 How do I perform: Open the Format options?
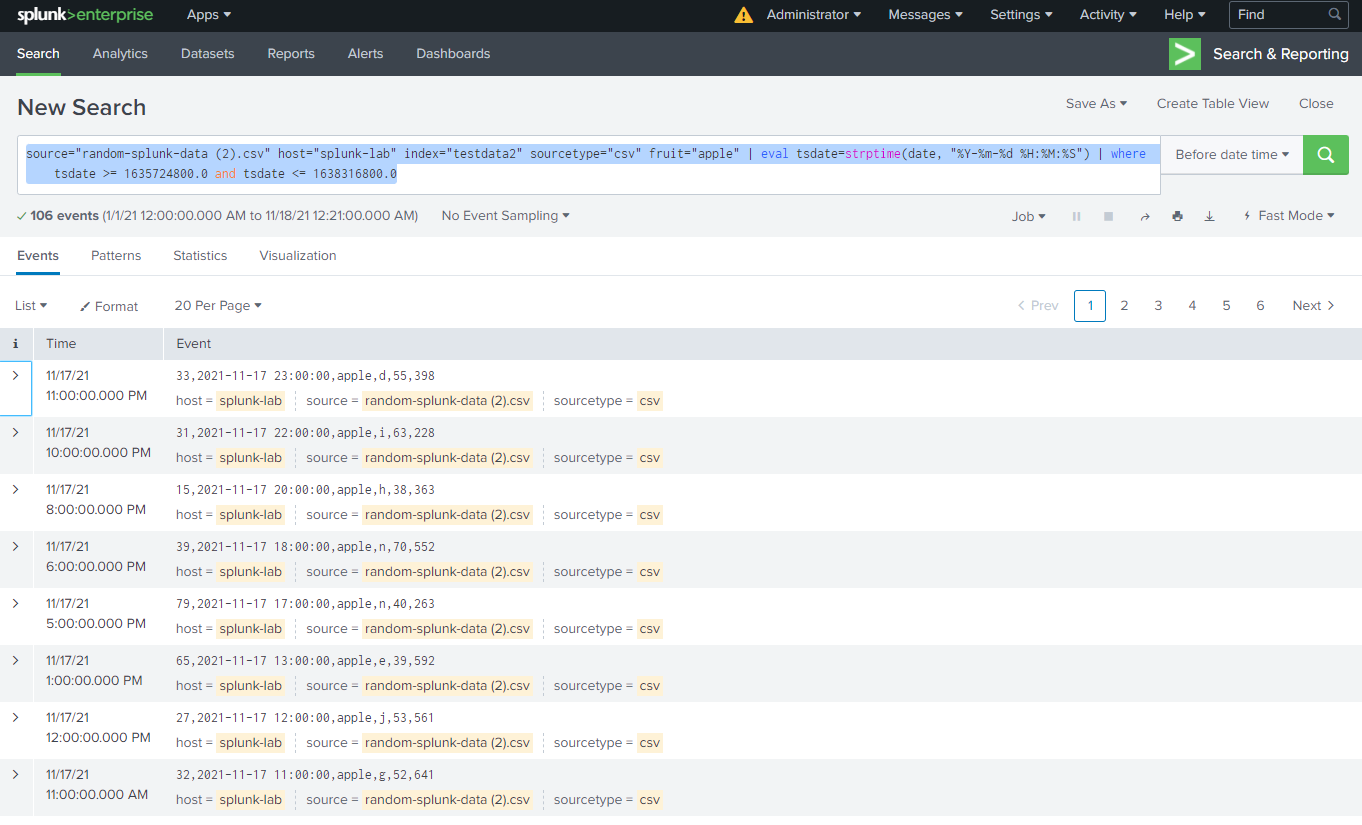(x=109, y=306)
